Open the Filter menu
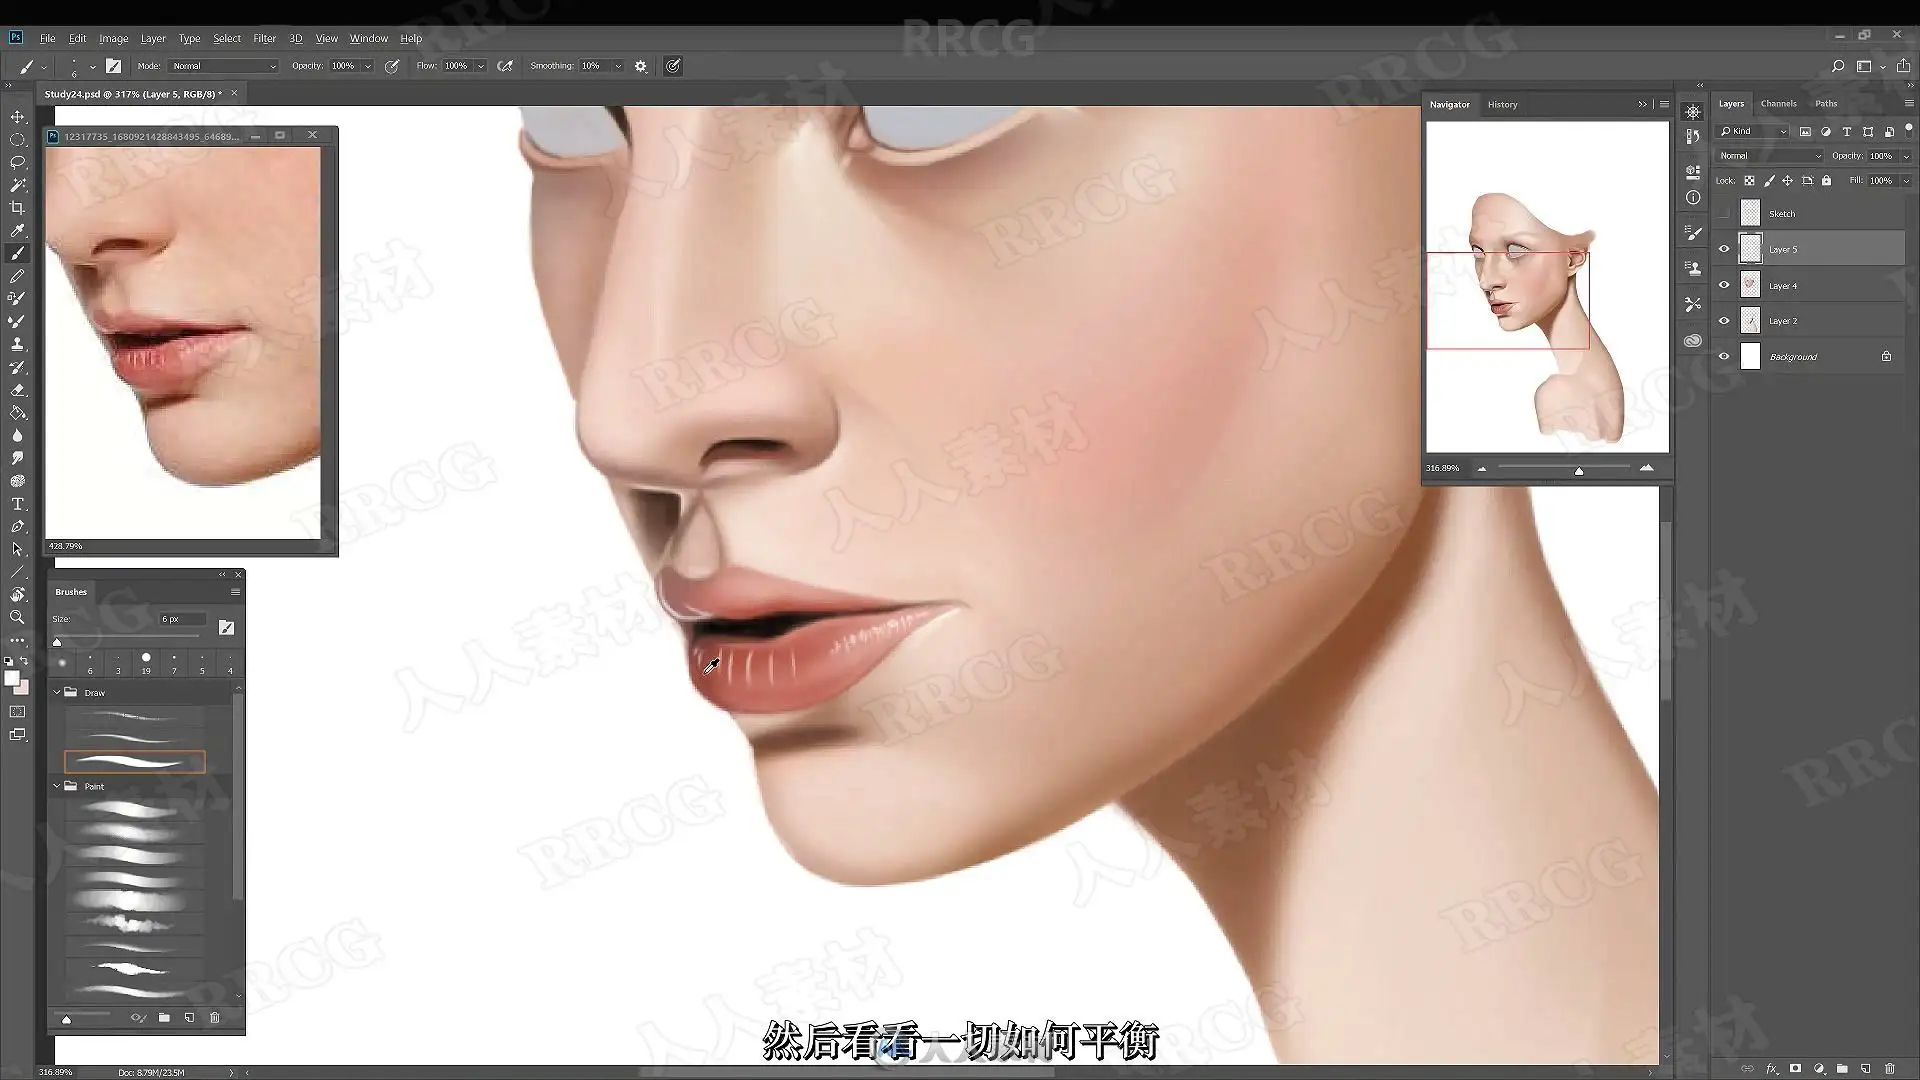The height and width of the screenshot is (1080, 1920). (x=264, y=38)
